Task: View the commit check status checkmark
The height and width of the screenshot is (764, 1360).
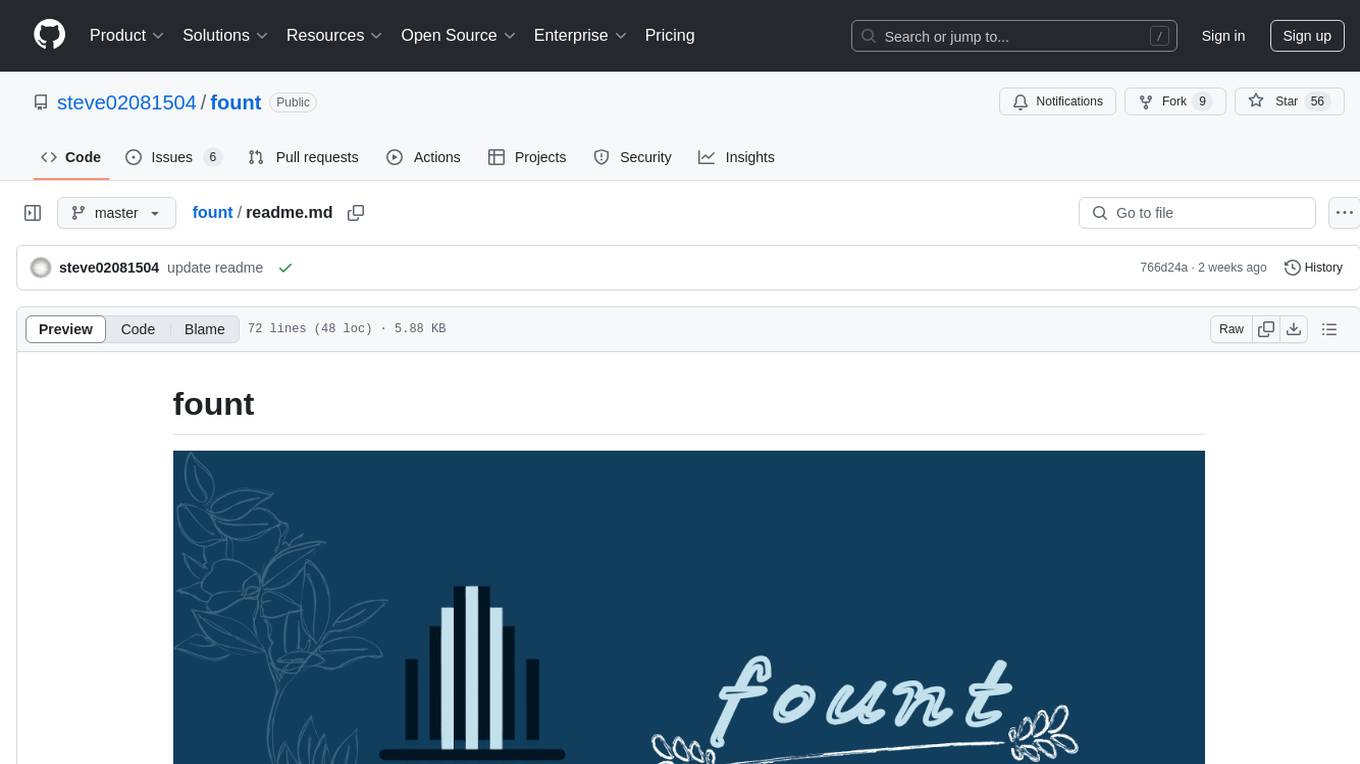Action: [x=285, y=268]
